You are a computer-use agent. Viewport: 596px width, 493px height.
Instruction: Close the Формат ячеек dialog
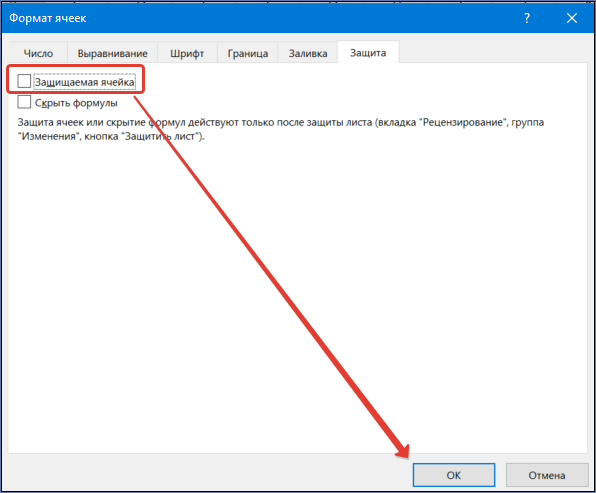click(x=572, y=18)
